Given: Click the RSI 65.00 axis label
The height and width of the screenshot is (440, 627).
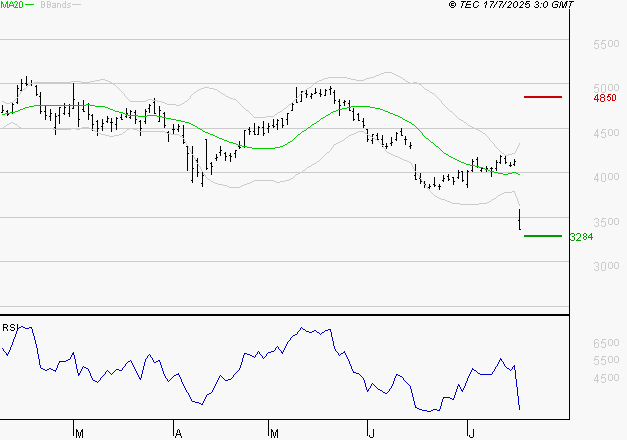Looking at the screenshot, I should (x=606, y=344).
